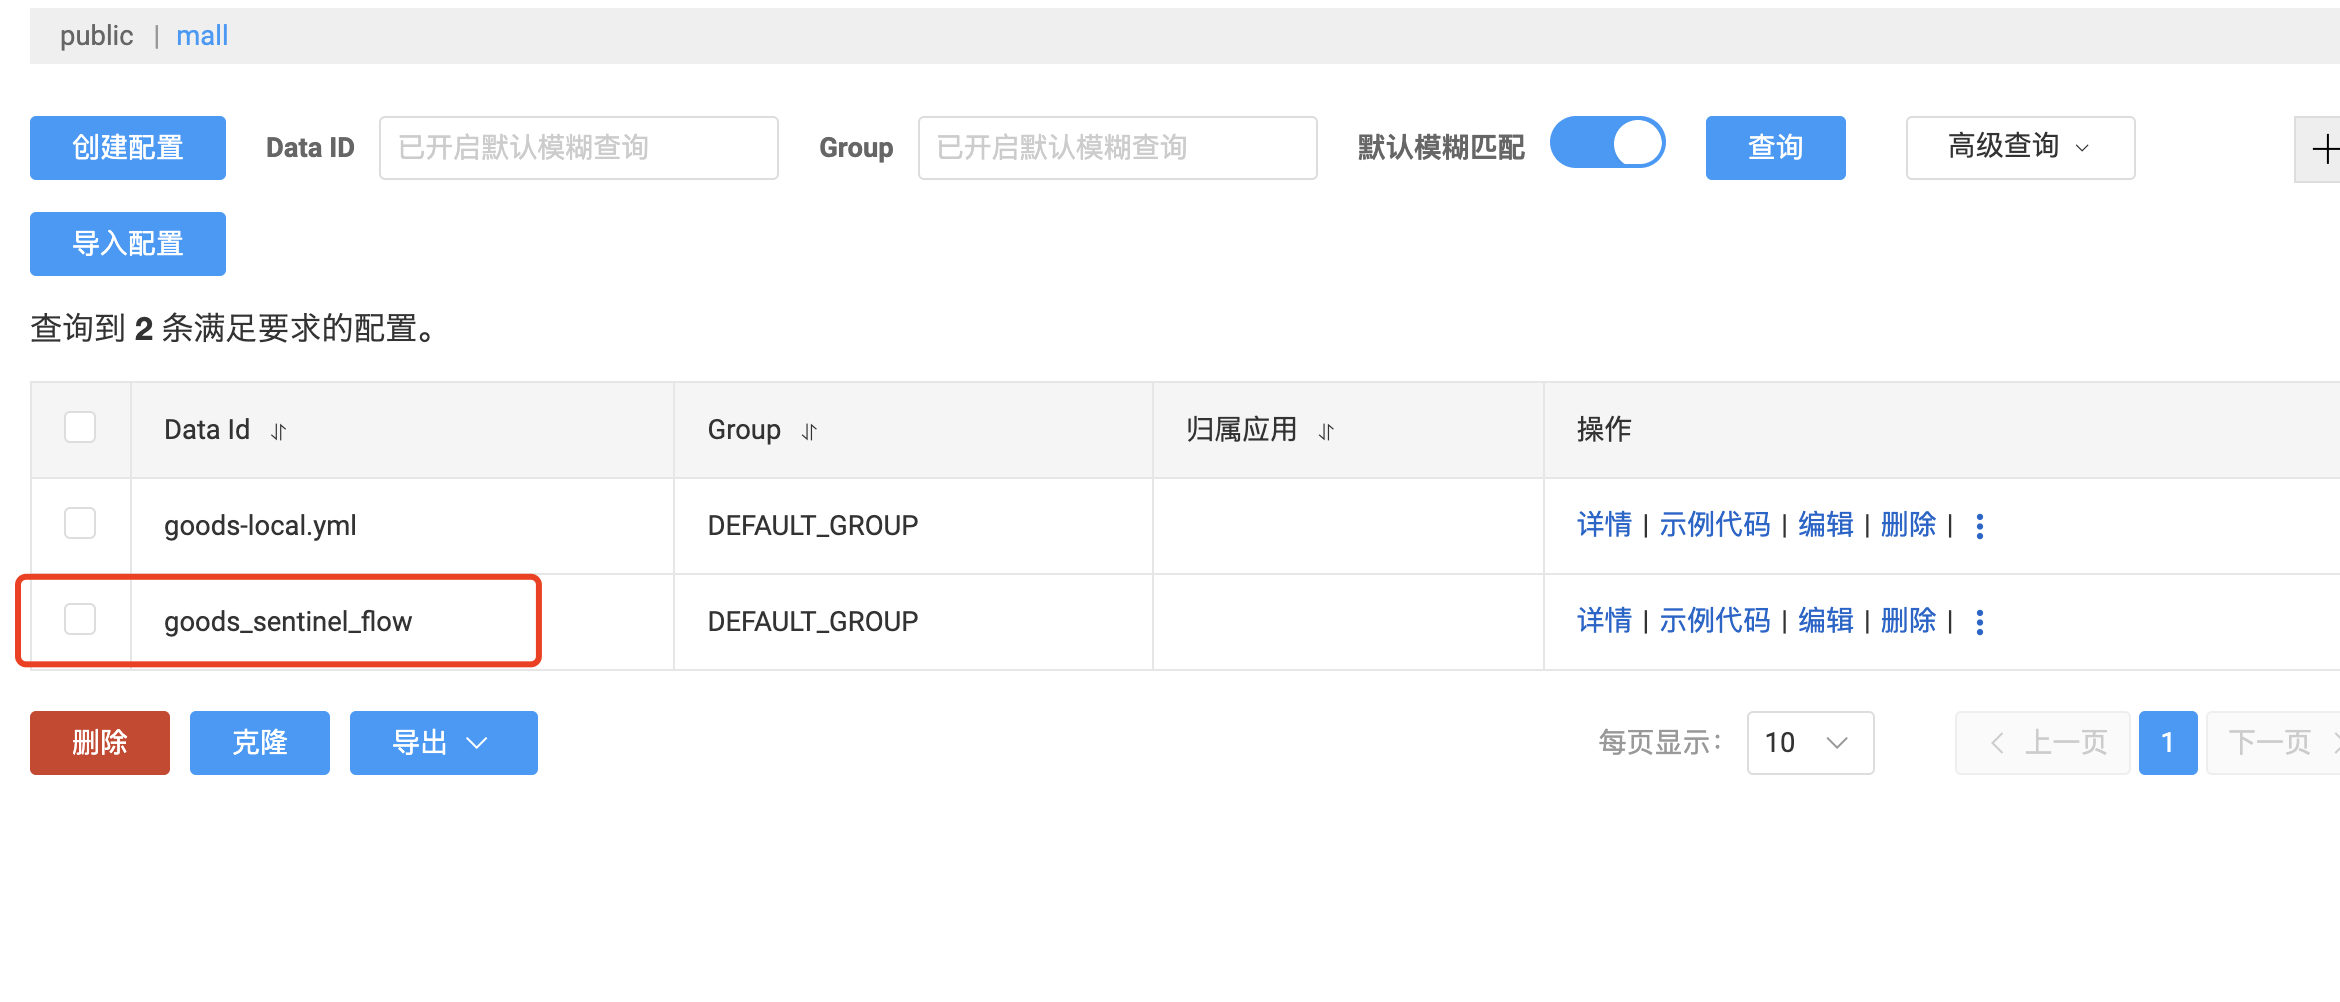Focus the Data ID search input
The width and height of the screenshot is (2340, 1002).
pyautogui.click(x=578, y=148)
